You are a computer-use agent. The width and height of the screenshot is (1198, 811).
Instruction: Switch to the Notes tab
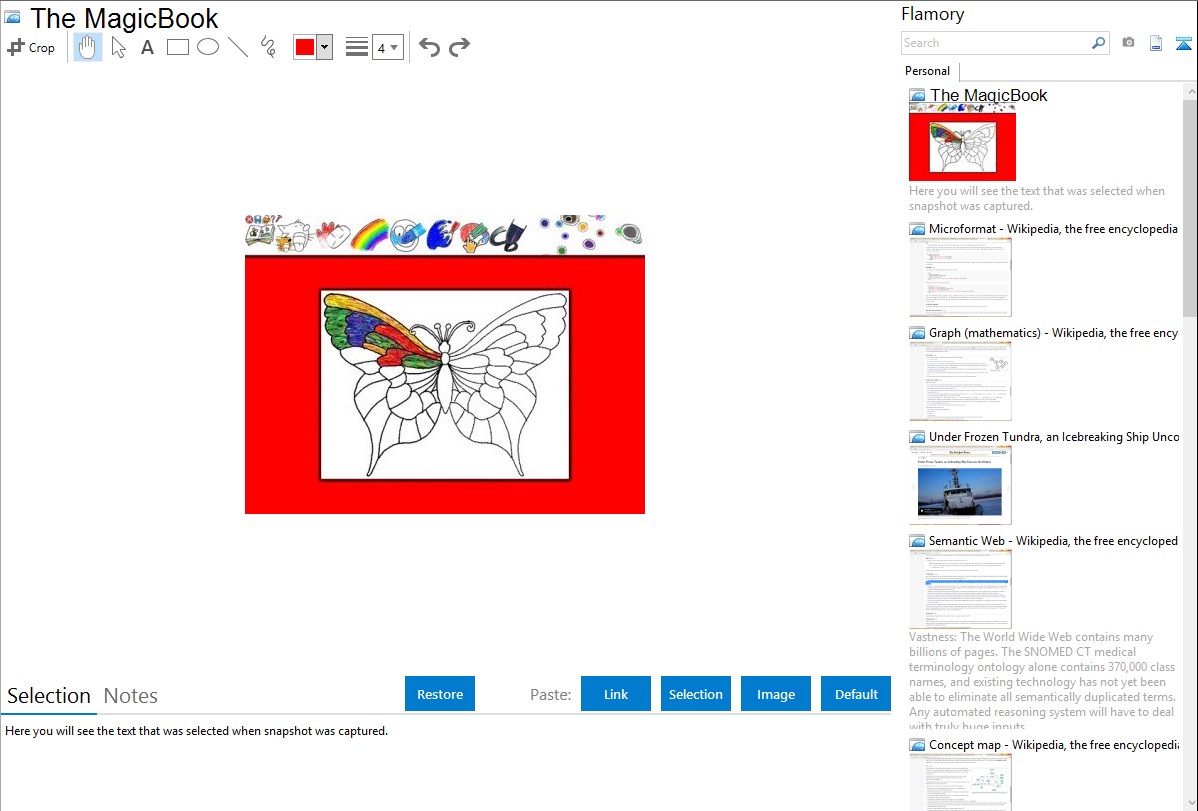131,696
